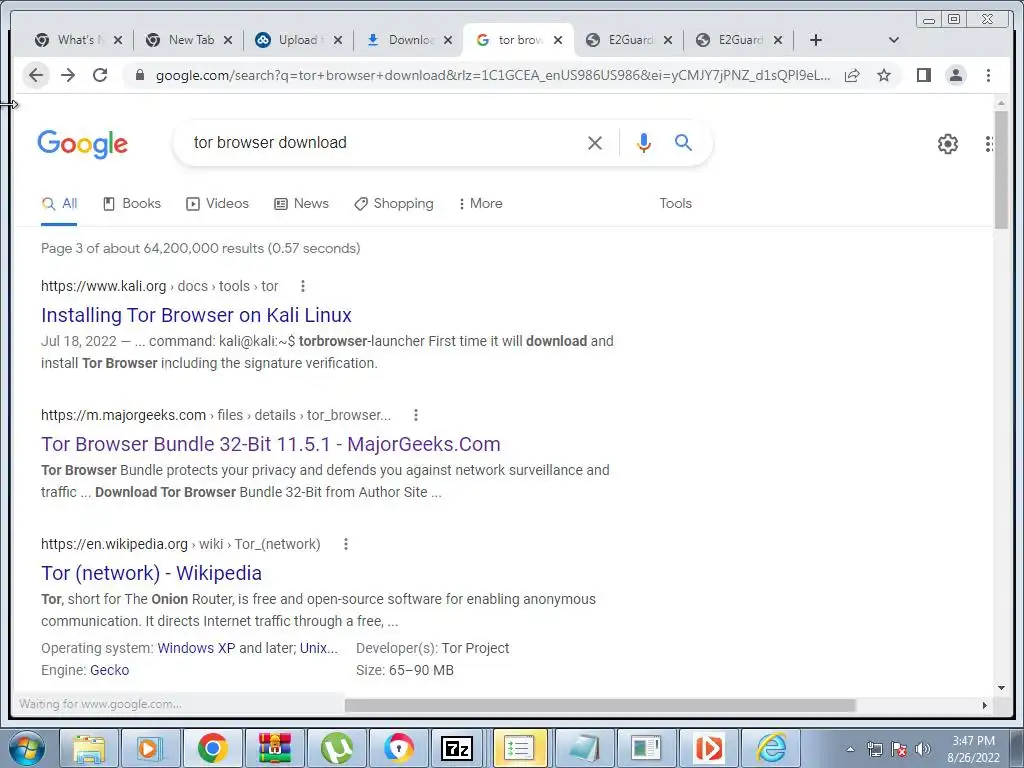Image resolution: width=1024 pixels, height=768 pixels.
Task: Open the volume control in the tray
Action: tap(922, 749)
